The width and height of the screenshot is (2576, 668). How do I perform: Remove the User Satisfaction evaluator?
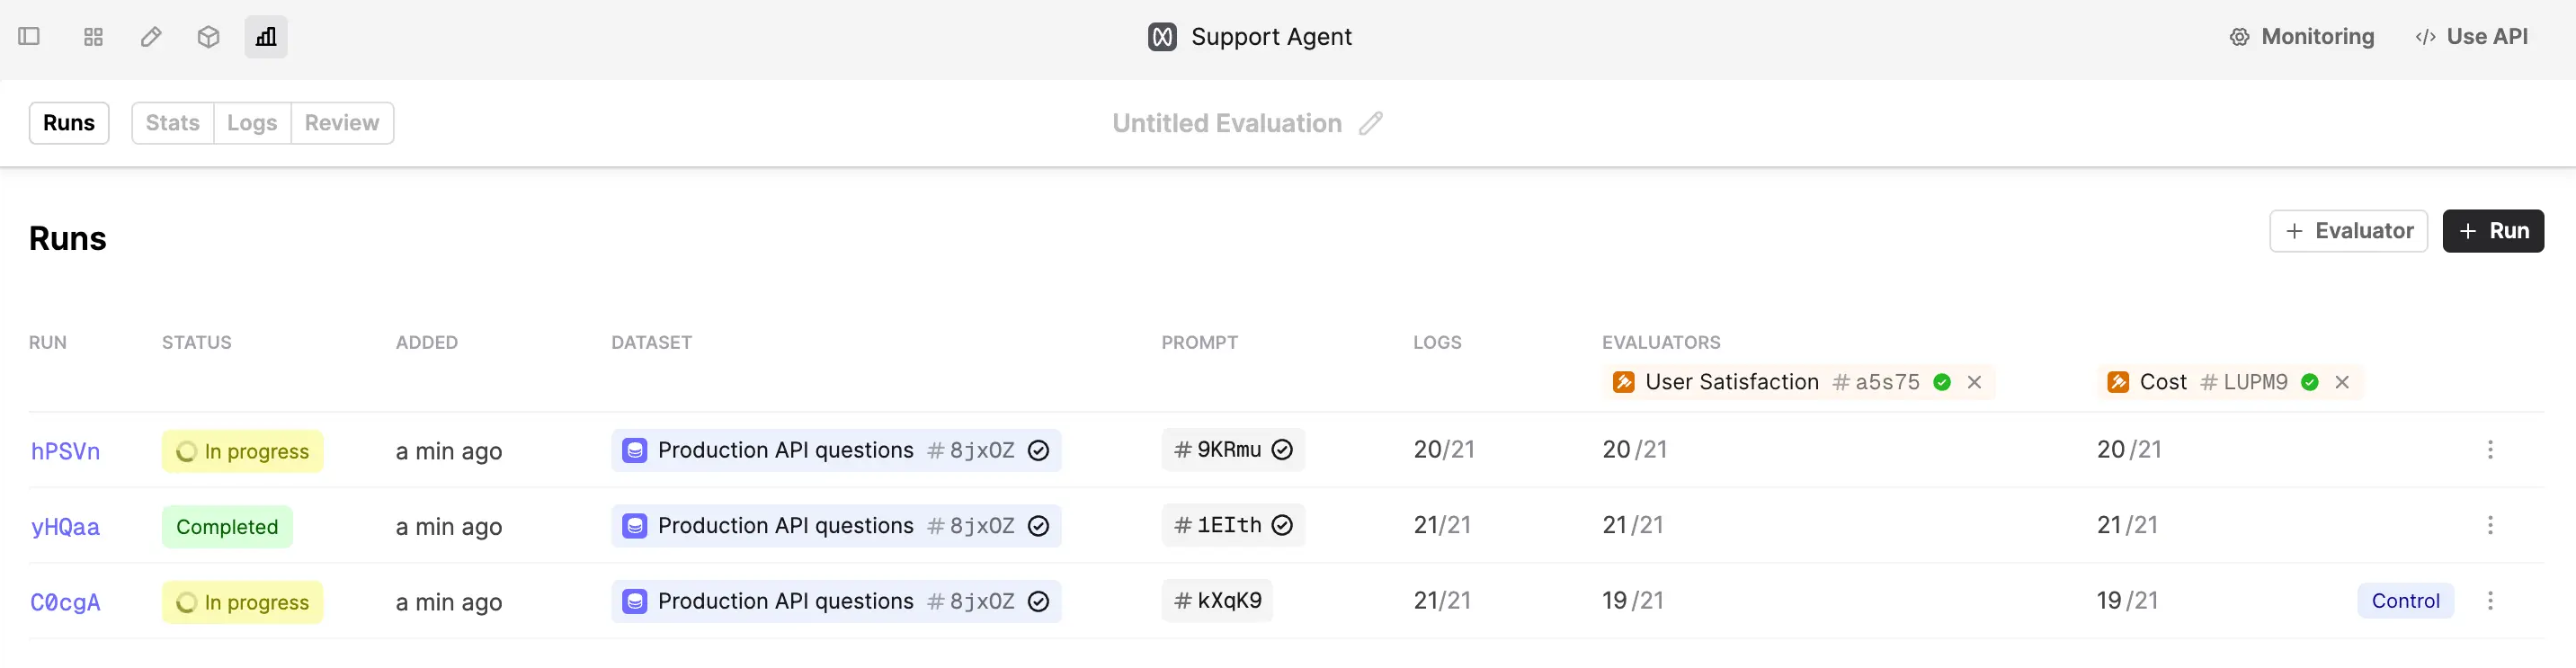1975,381
